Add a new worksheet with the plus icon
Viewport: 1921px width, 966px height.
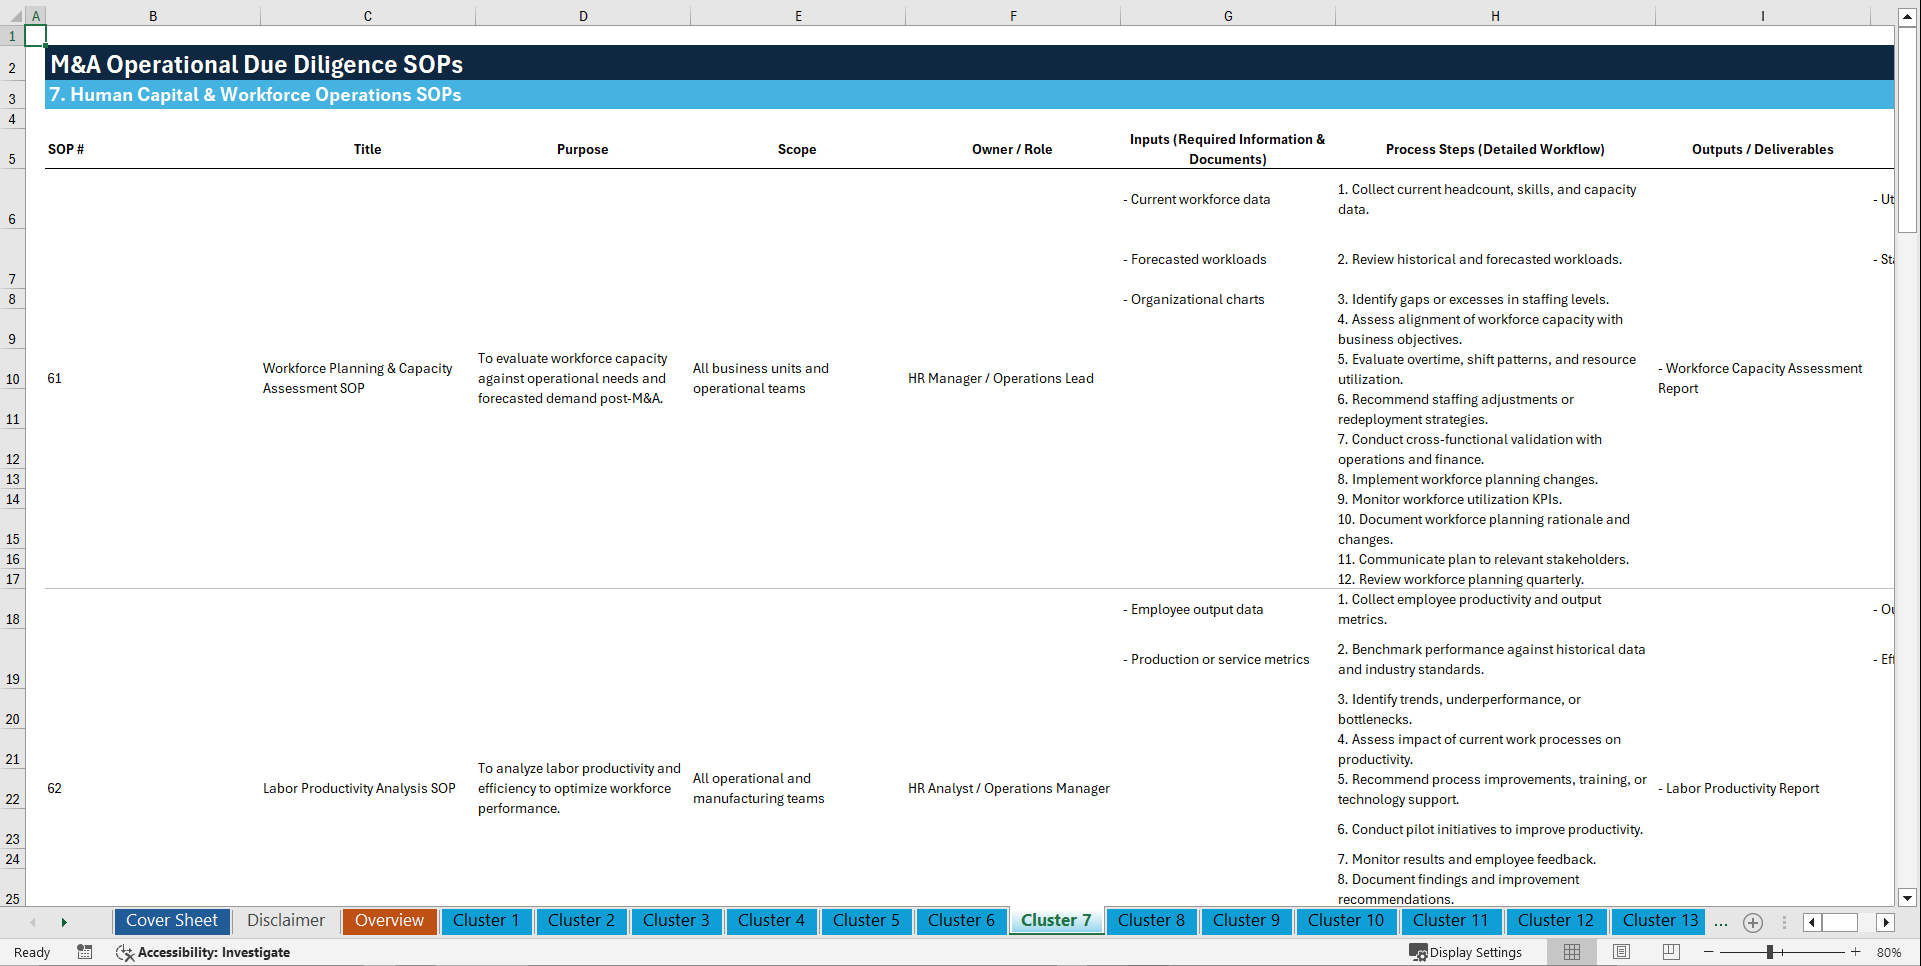[x=1752, y=922]
